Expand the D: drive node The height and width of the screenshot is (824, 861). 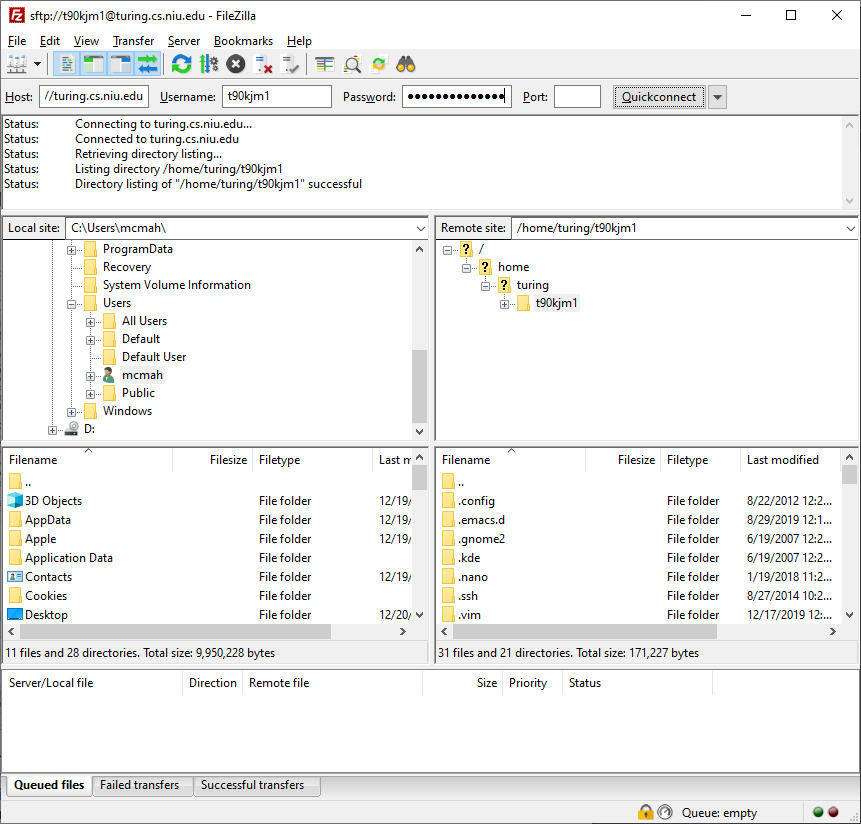(x=52, y=430)
